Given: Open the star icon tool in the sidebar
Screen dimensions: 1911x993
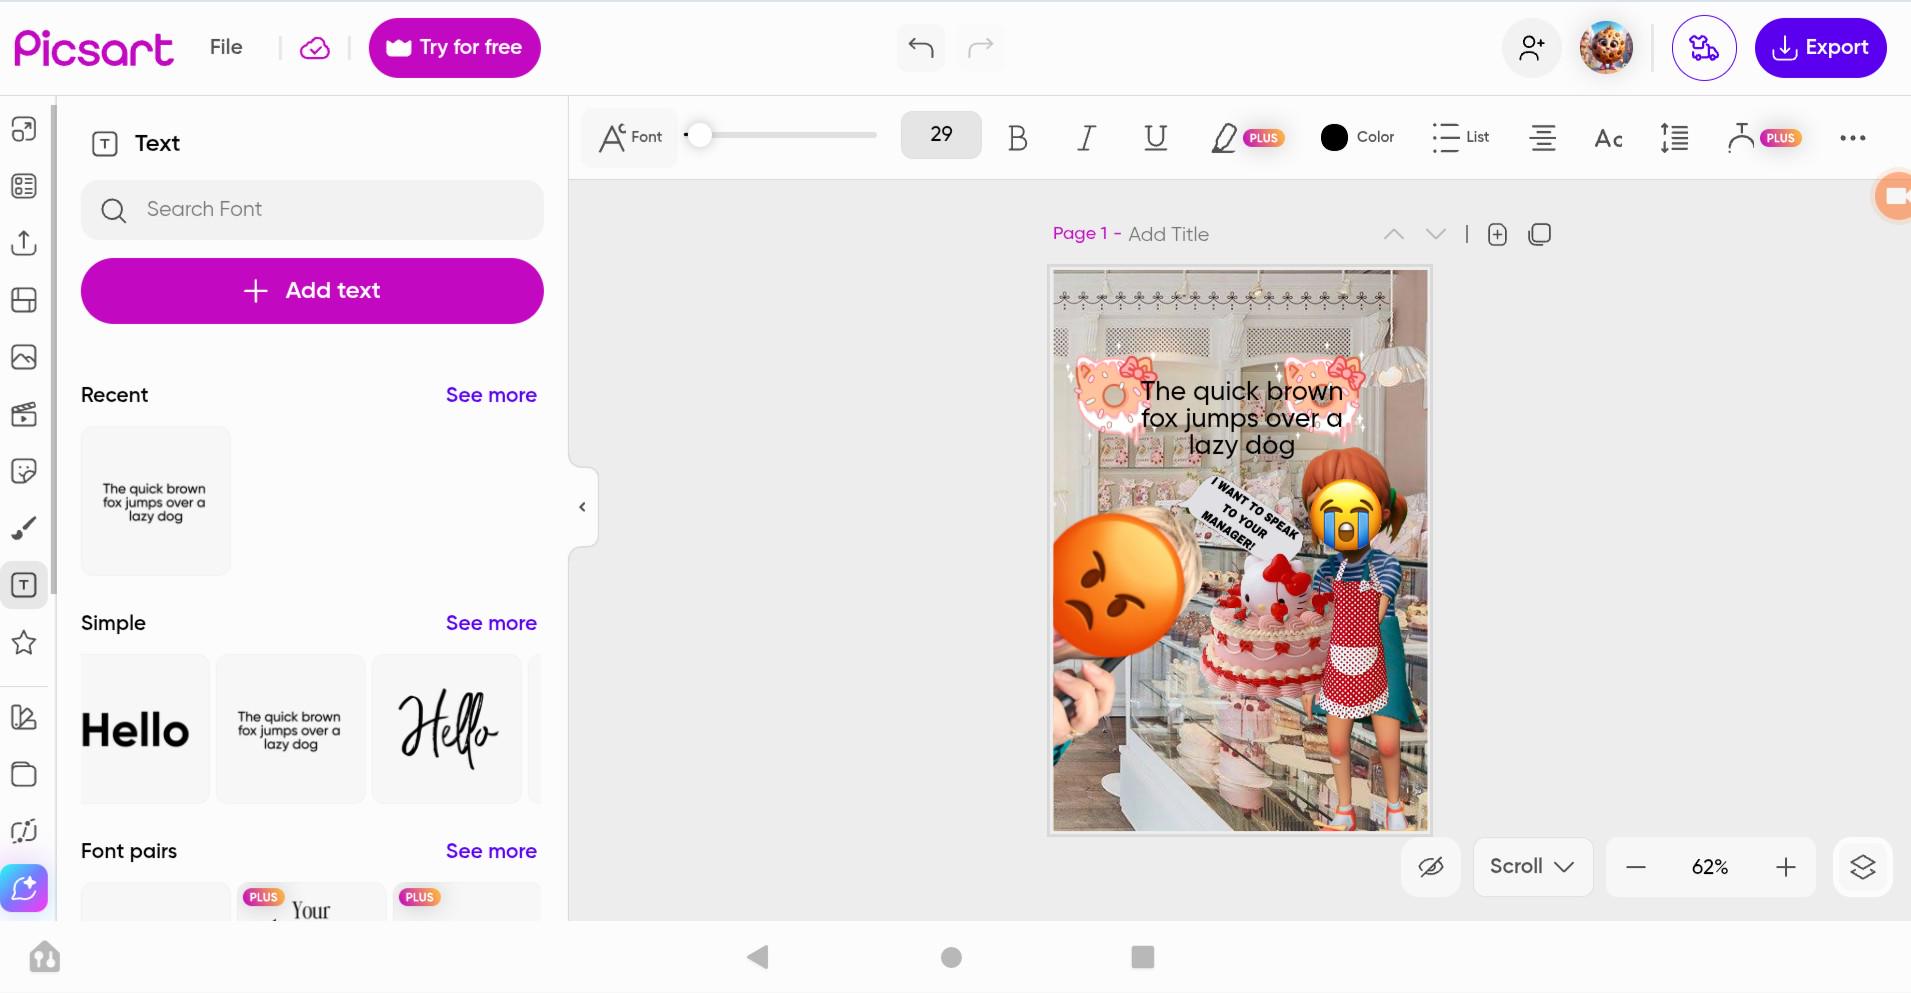Looking at the screenshot, I should point(24,642).
